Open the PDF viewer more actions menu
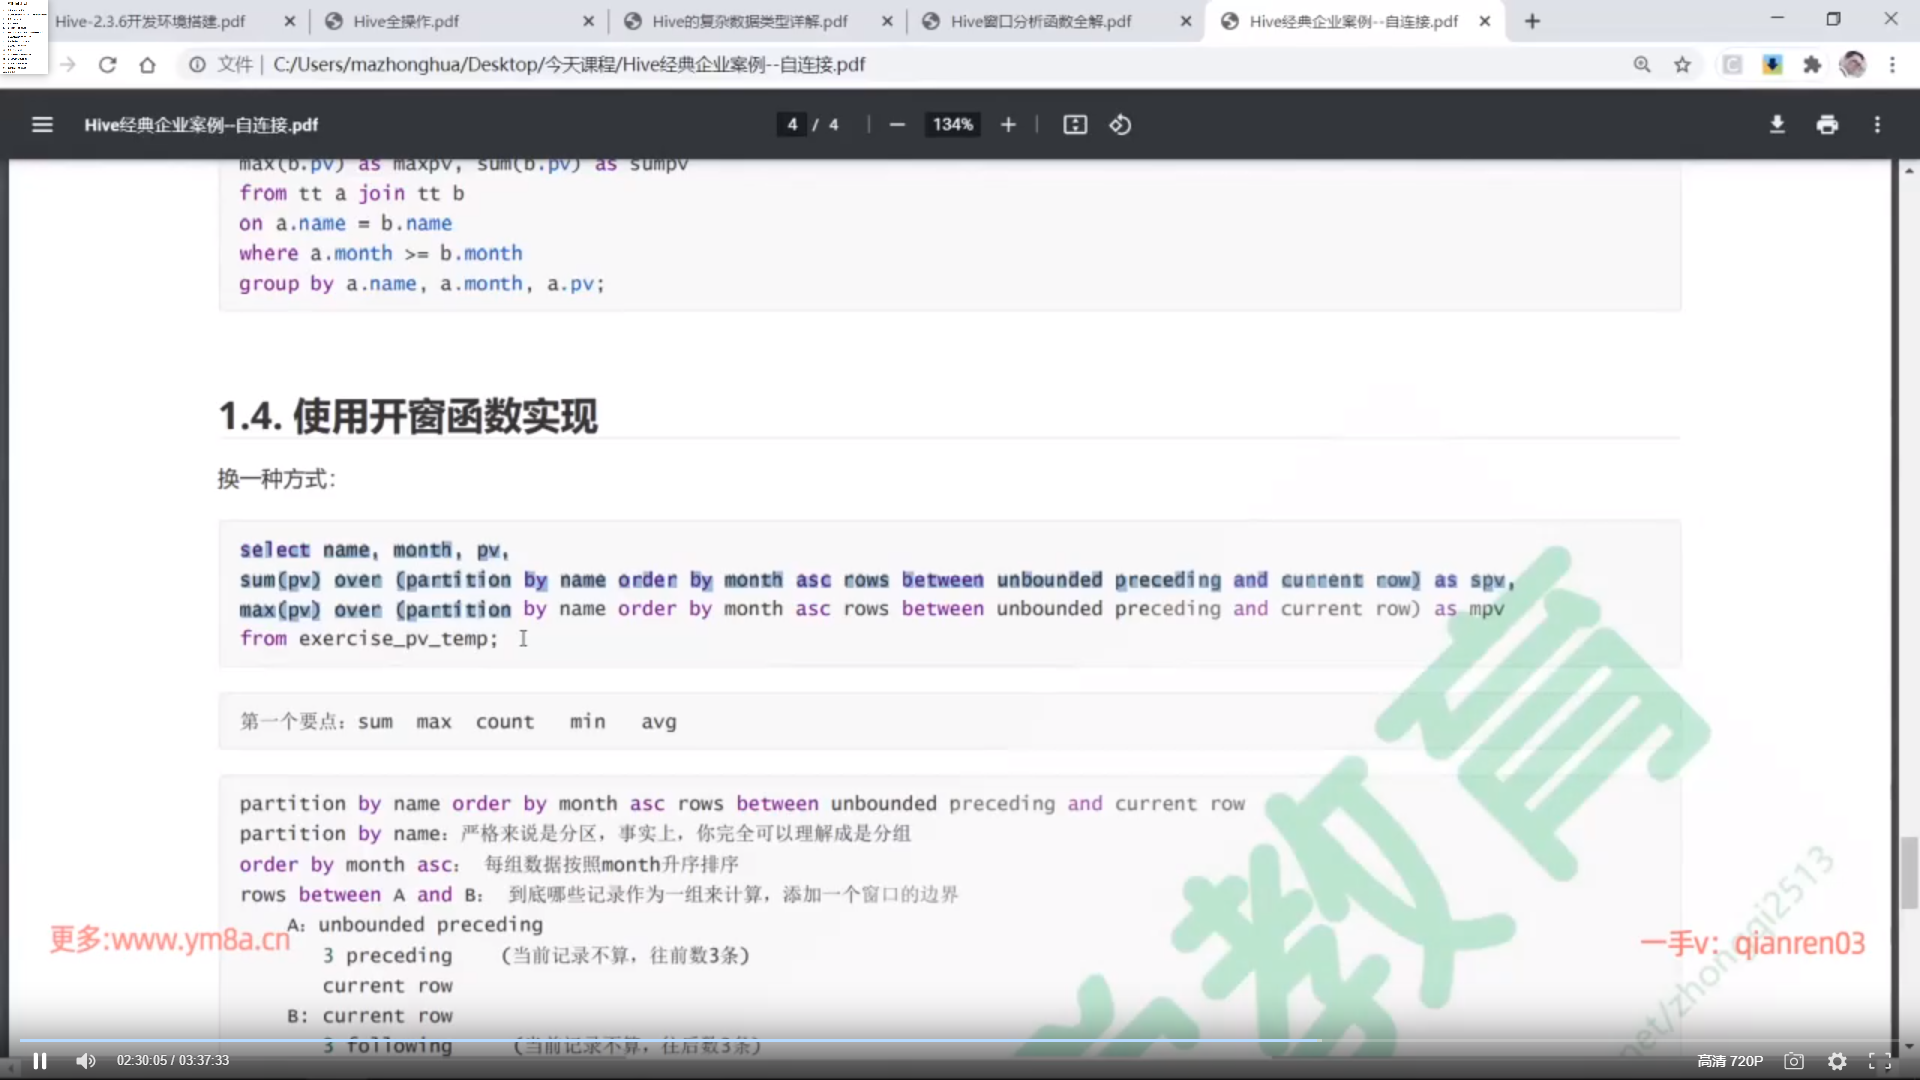1920x1080 pixels. coord(1877,125)
